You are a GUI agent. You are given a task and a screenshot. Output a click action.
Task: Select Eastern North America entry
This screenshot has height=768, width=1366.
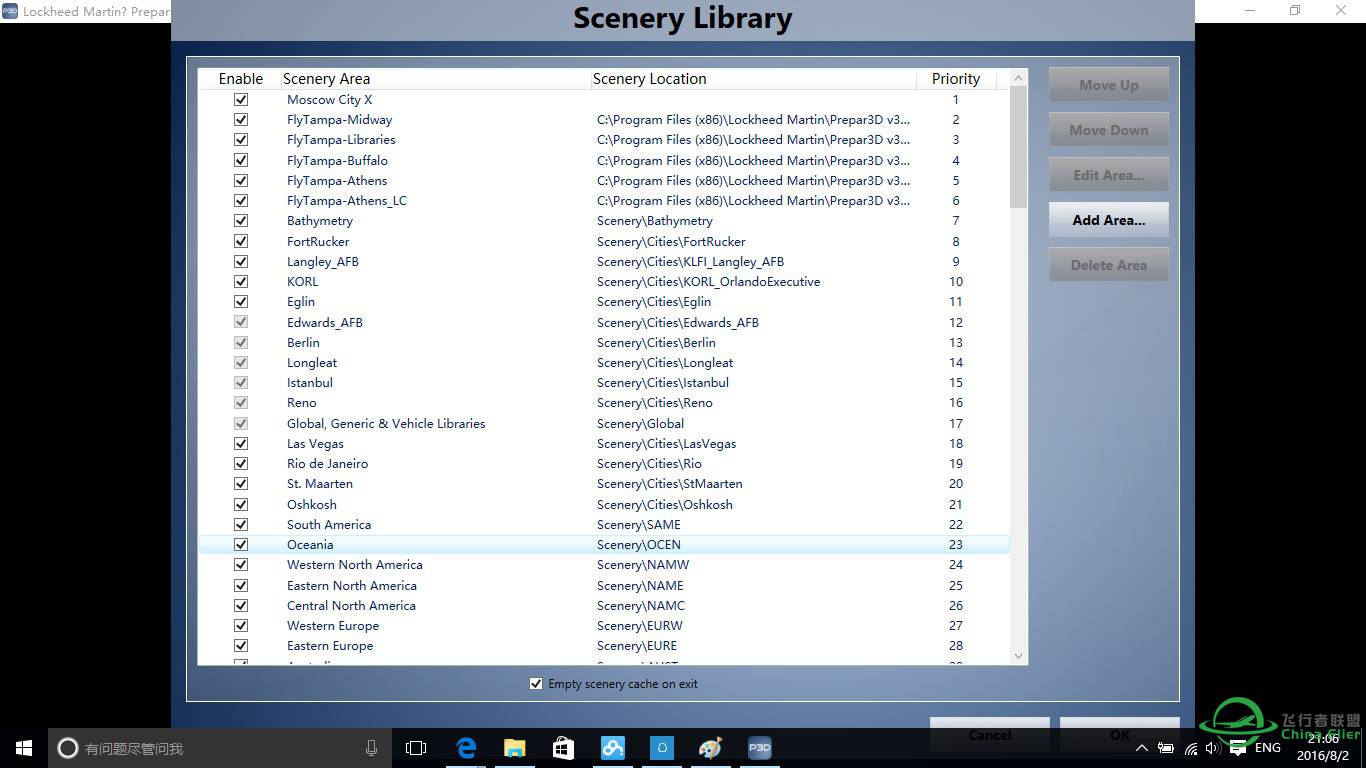[352, 585]
